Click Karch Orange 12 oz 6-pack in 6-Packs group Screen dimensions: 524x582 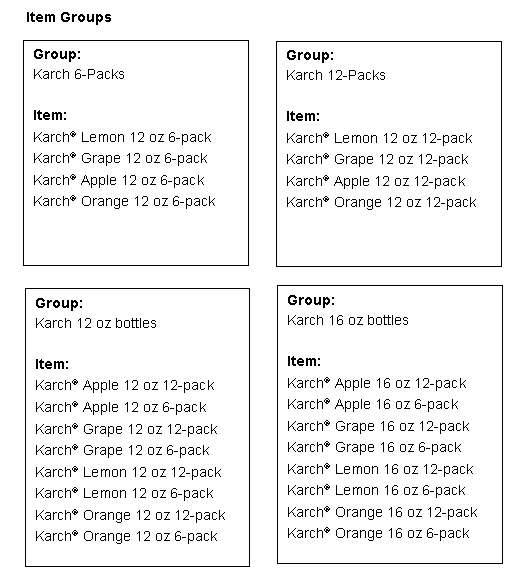[x=124, y=202]
